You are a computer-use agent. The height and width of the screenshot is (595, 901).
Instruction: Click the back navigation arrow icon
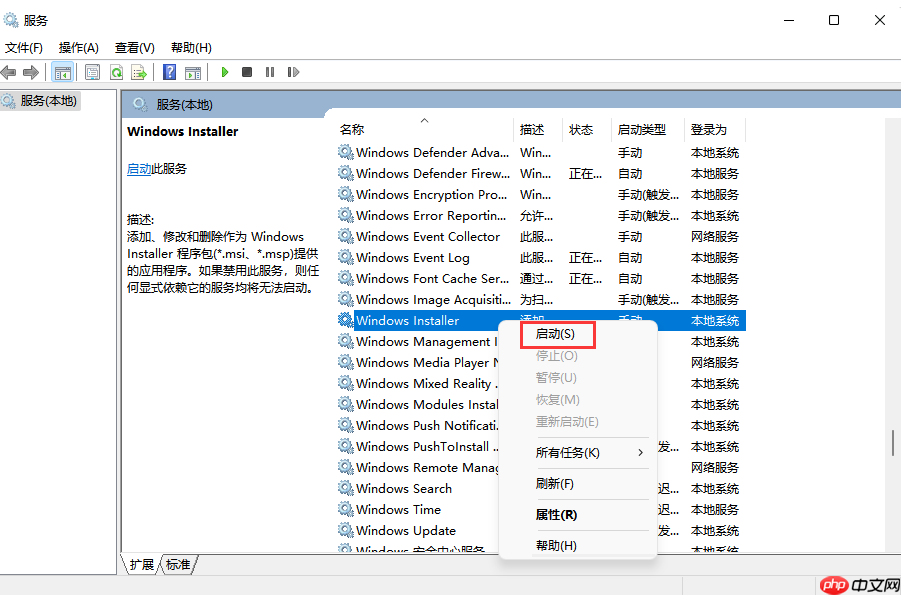coord(10,71)
